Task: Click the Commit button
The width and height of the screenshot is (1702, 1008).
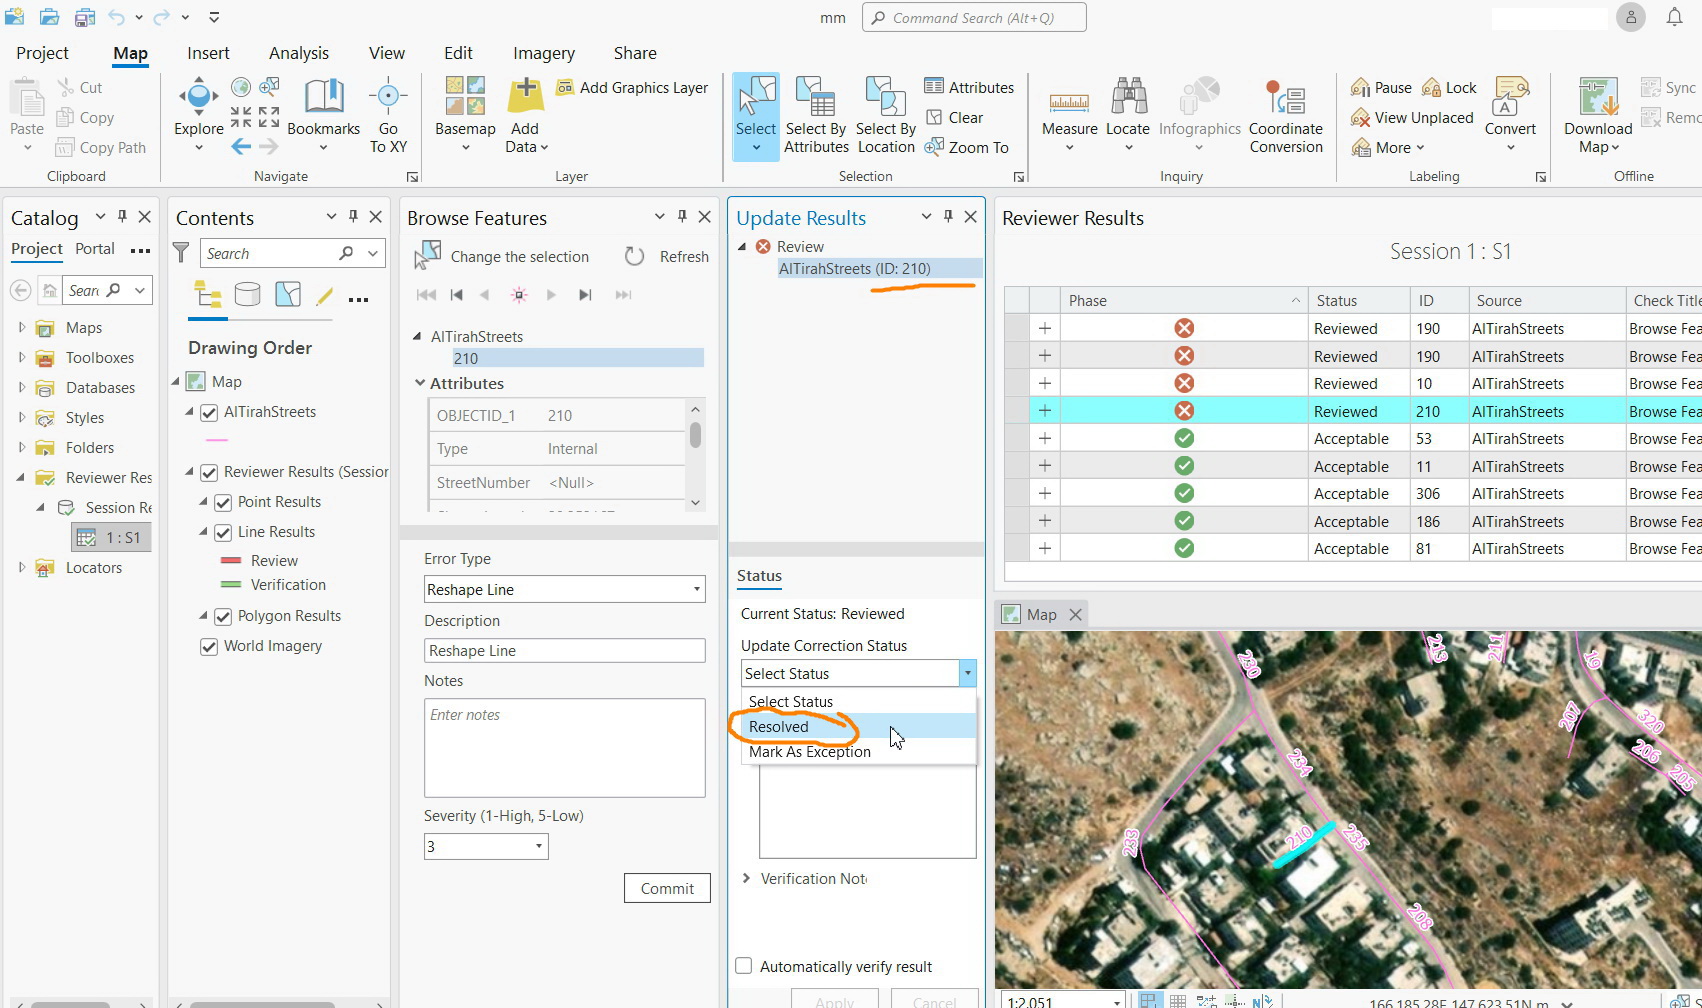Action: click(666, 888)
